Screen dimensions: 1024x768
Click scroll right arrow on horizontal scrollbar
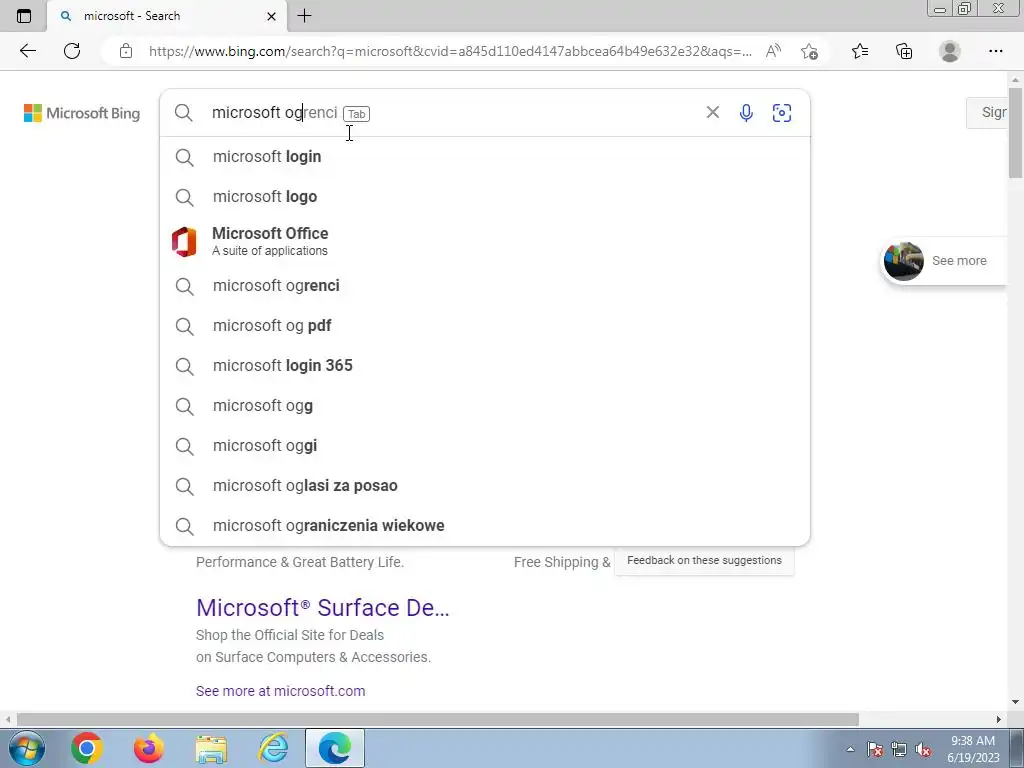999,720
